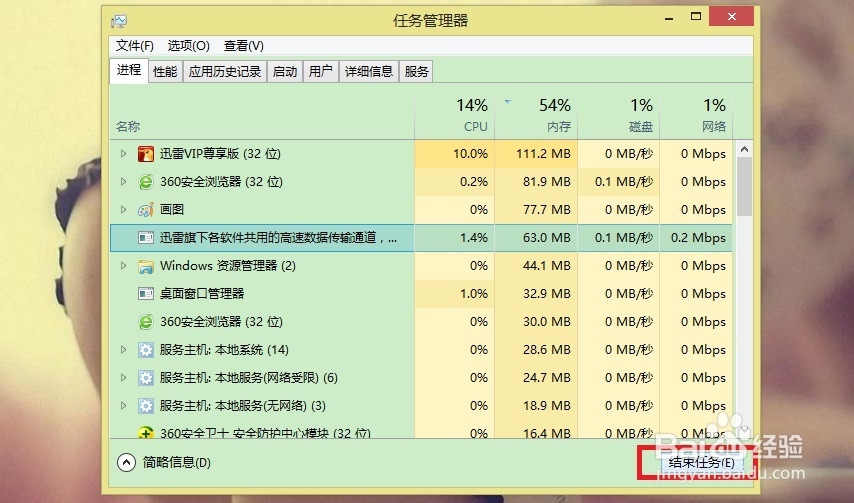Screen dimensions: 854x503
Task: Click the 24.7 MB memory cell
Action: pyautogui.click(x=536, y=378)
